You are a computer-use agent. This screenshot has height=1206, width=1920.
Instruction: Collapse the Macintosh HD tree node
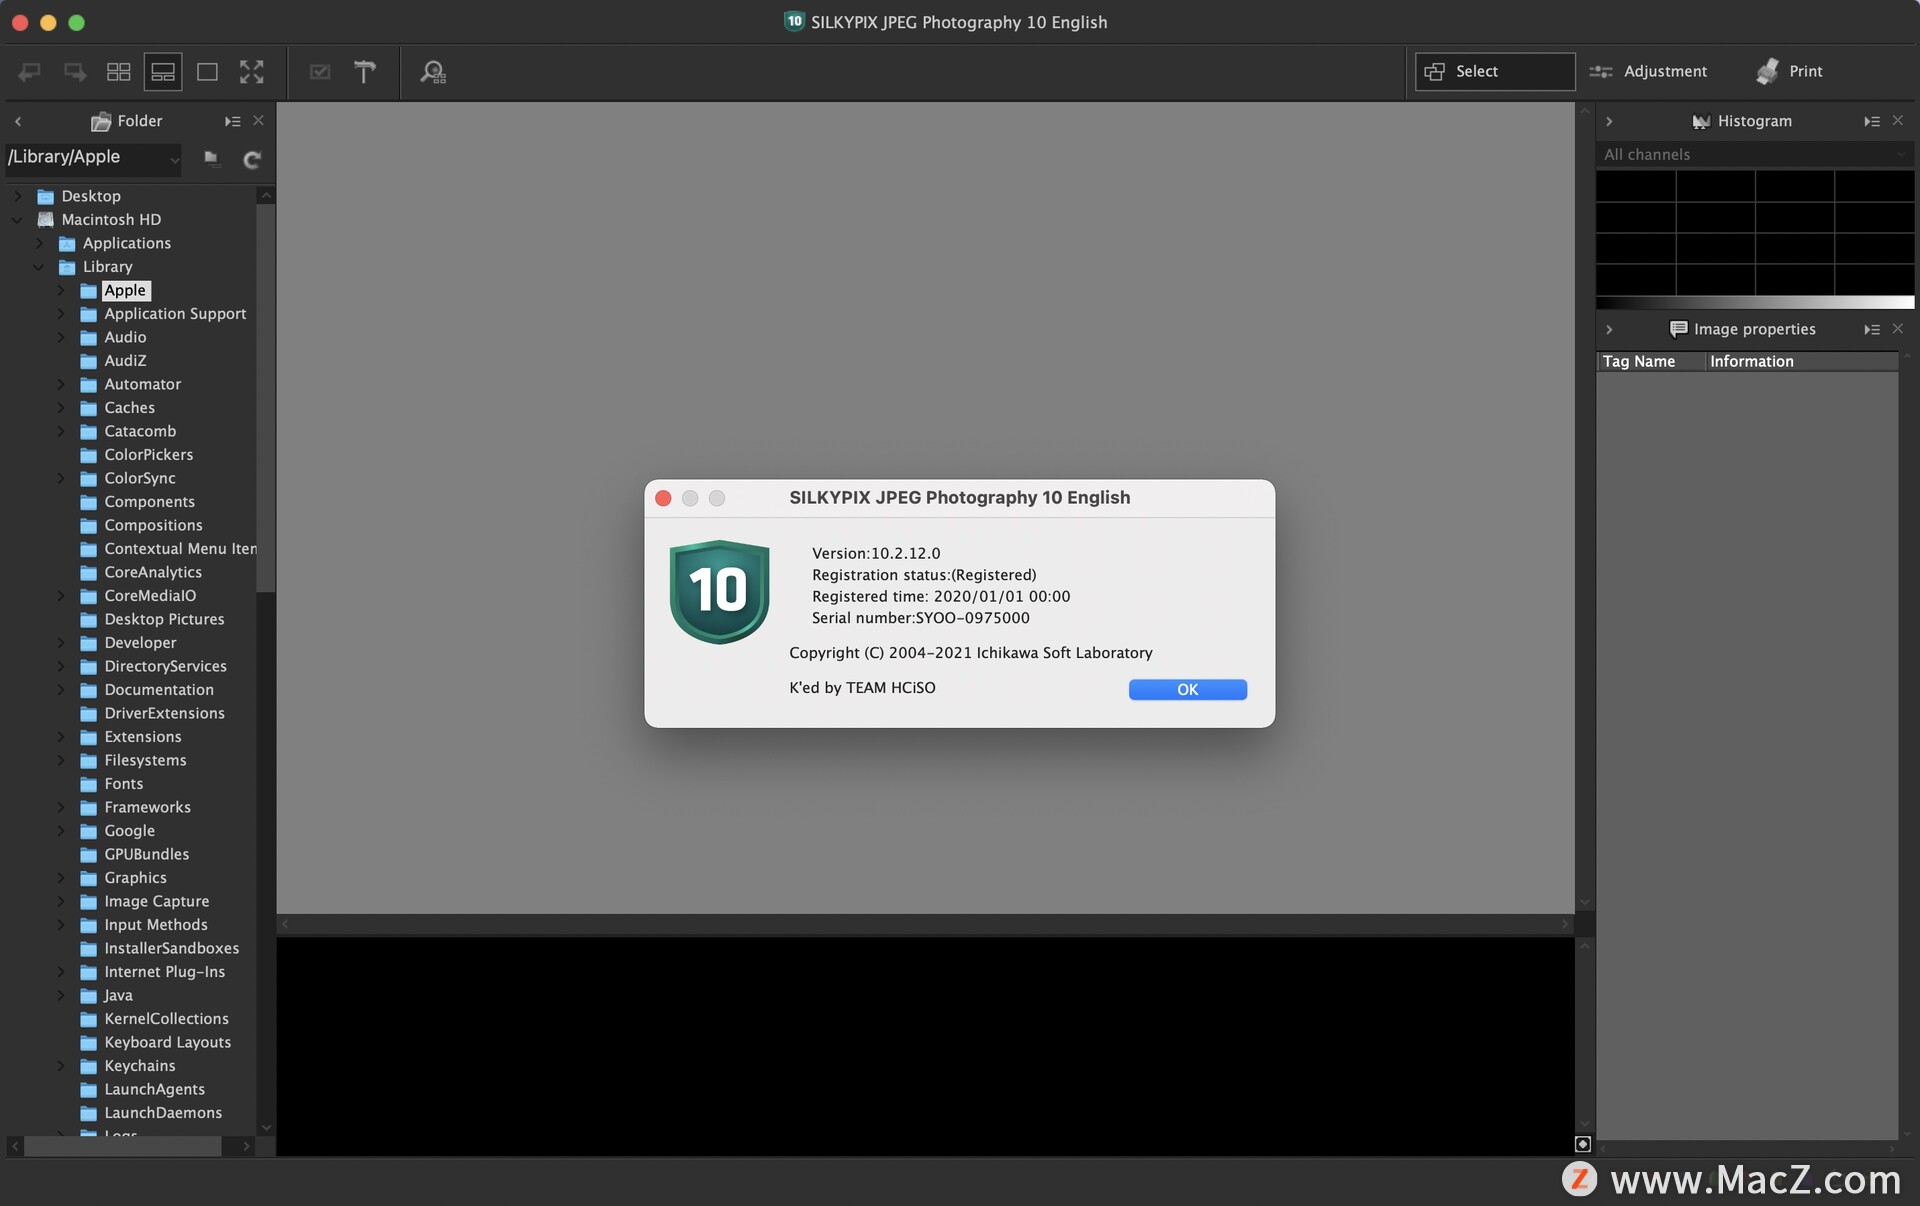click(x=17, y=219)
